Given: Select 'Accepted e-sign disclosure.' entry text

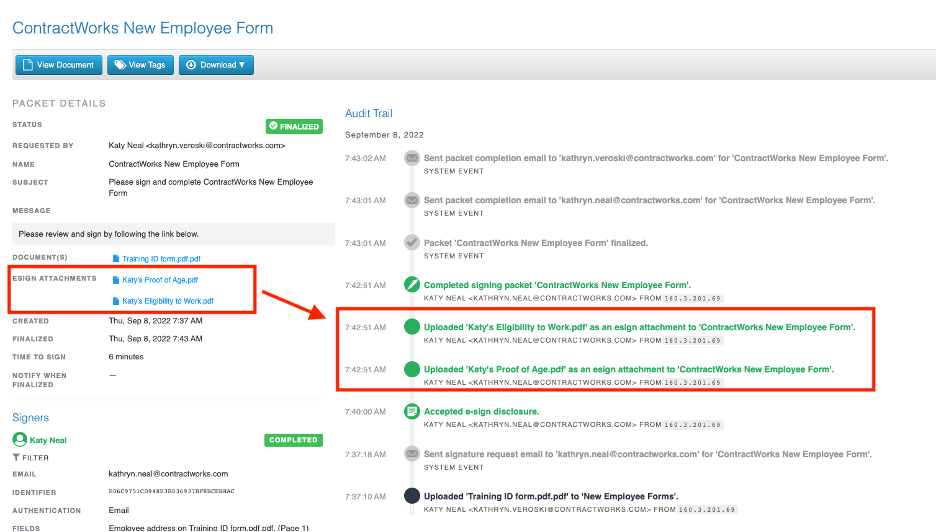Looking at the screenshot, I should click(x=481, y=412).
